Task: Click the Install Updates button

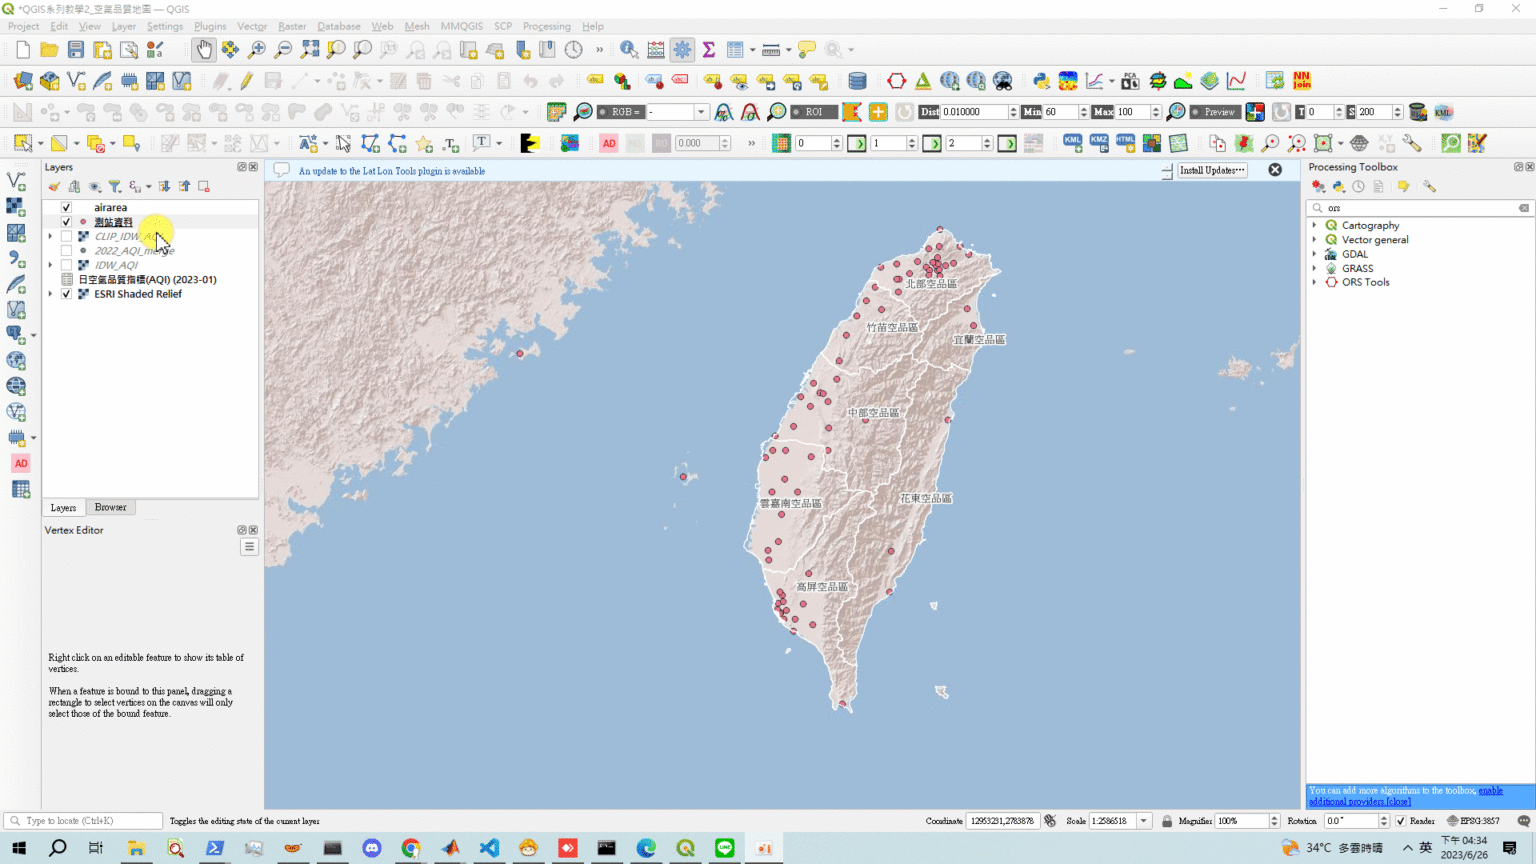Action: click(1210, 170)
